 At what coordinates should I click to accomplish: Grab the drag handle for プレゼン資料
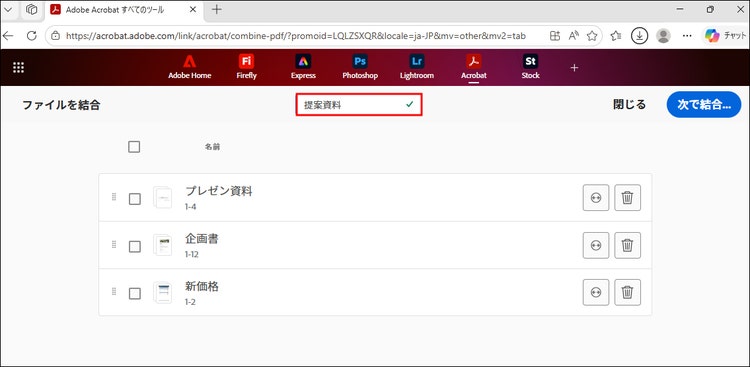pos(114,197)
